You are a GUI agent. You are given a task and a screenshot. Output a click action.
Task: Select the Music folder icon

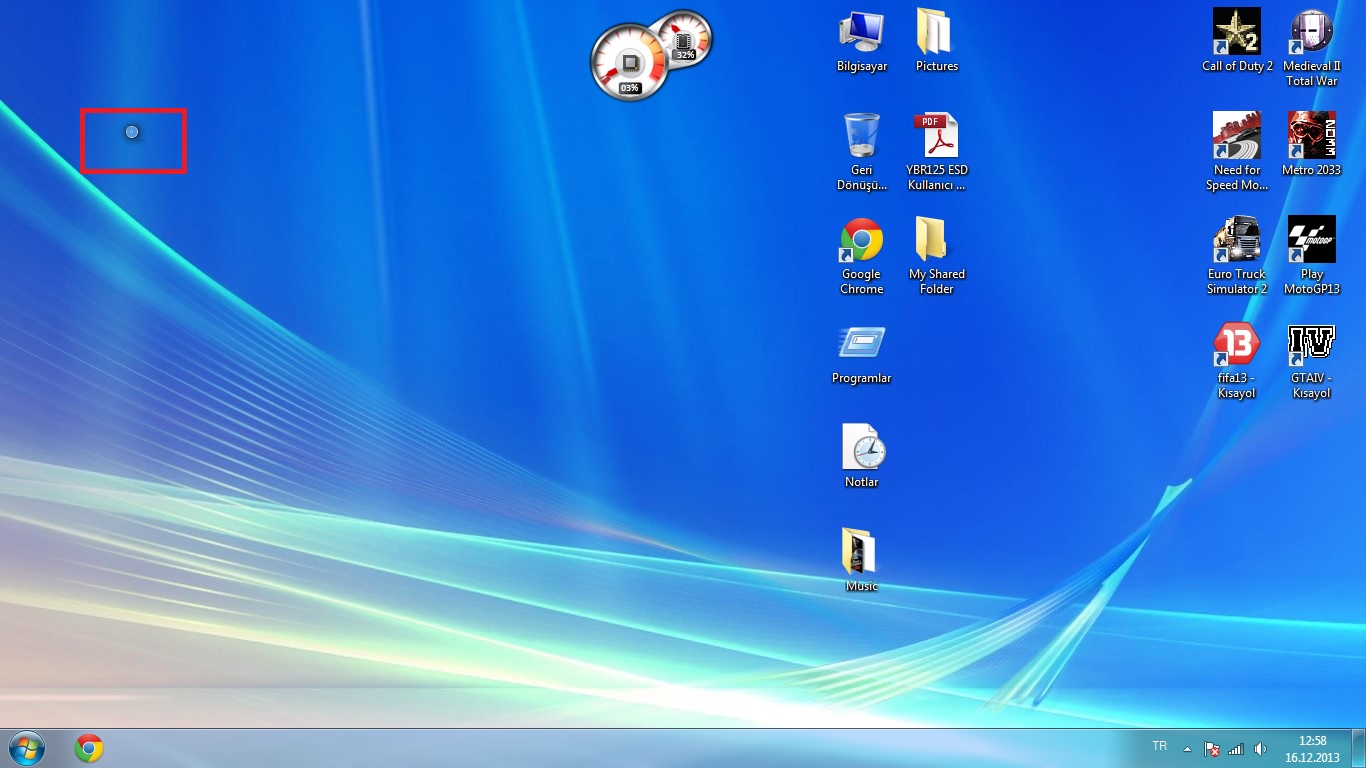[861, 561]
